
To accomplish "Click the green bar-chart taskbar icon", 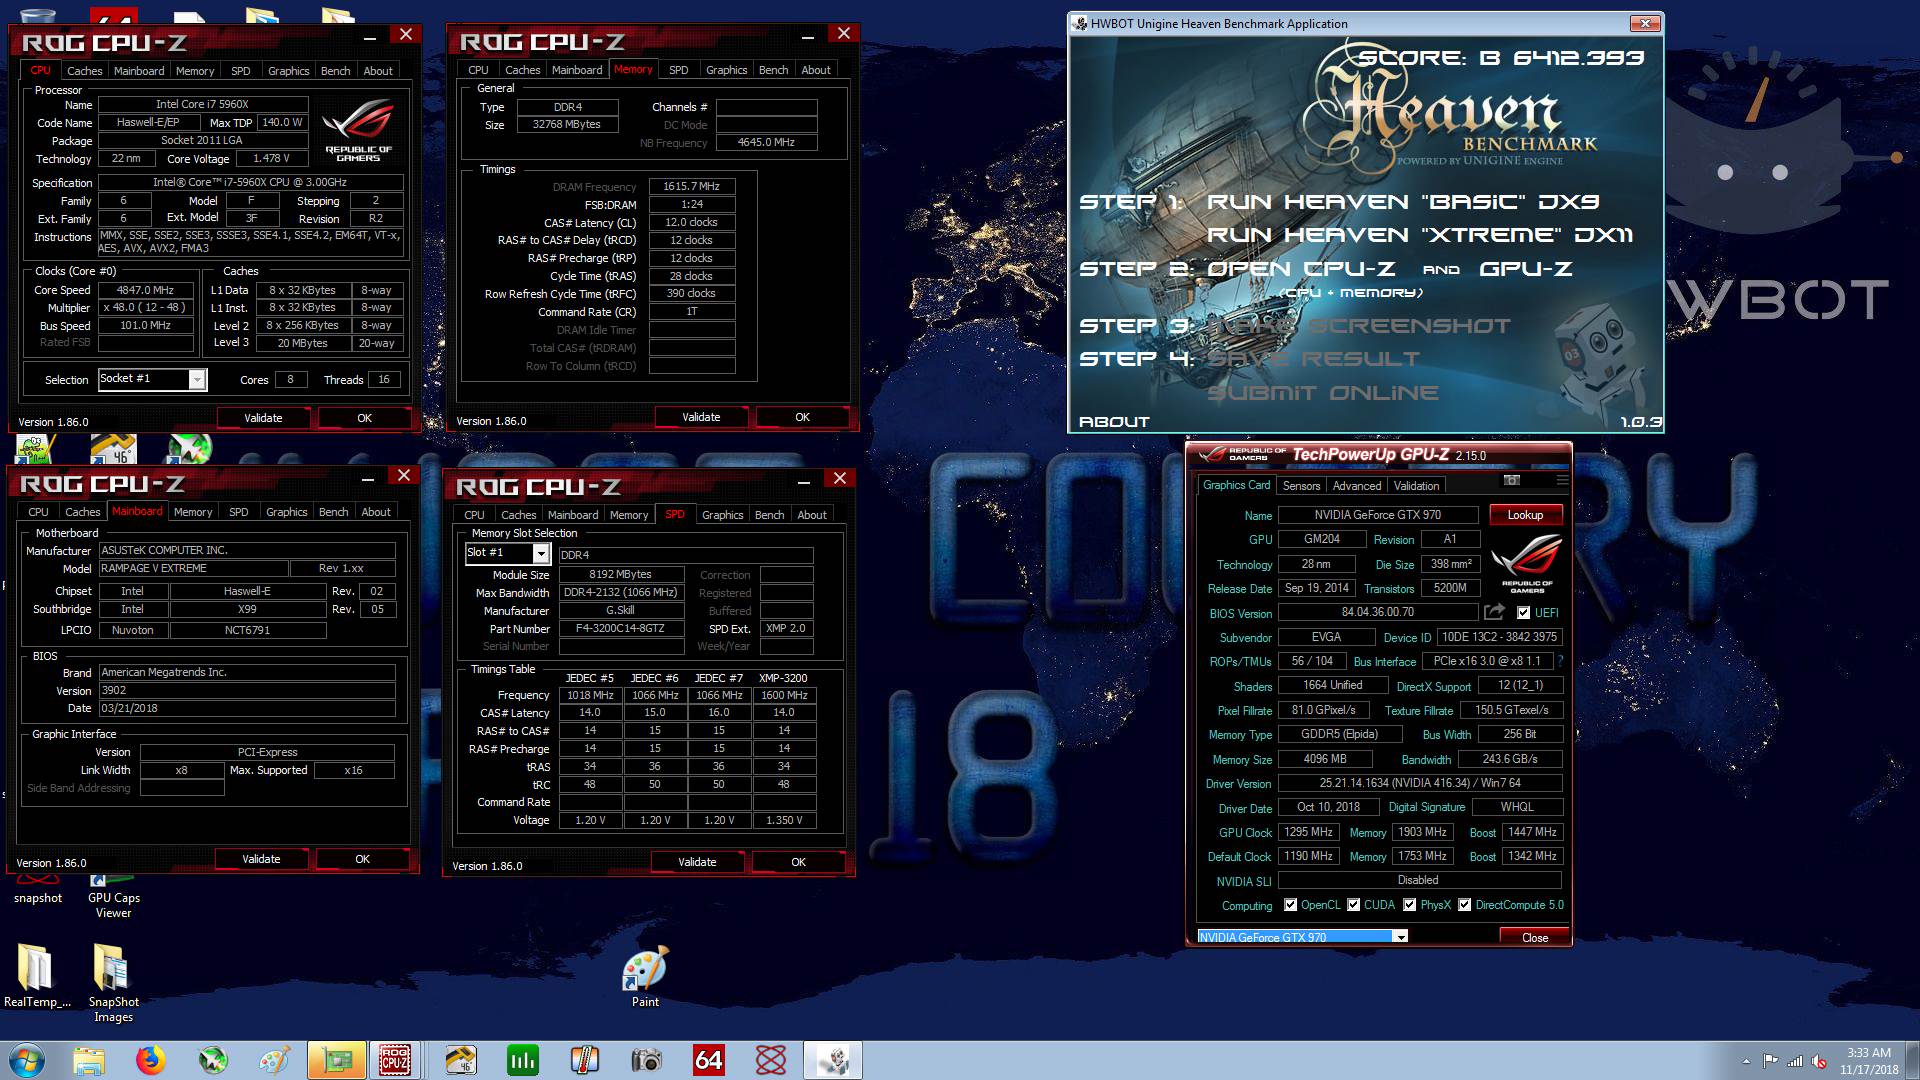I will tap(523, 1060).
